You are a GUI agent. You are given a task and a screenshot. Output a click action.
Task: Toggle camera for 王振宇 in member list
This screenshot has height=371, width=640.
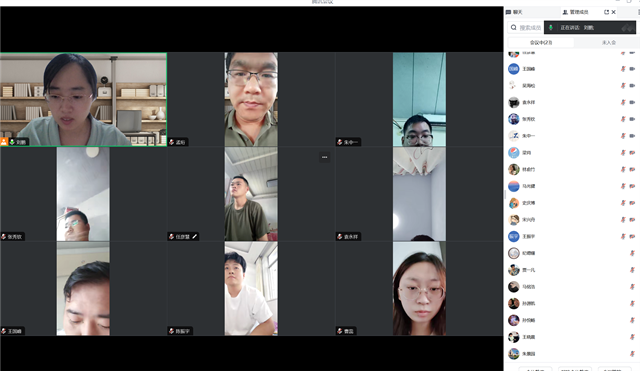632,236
